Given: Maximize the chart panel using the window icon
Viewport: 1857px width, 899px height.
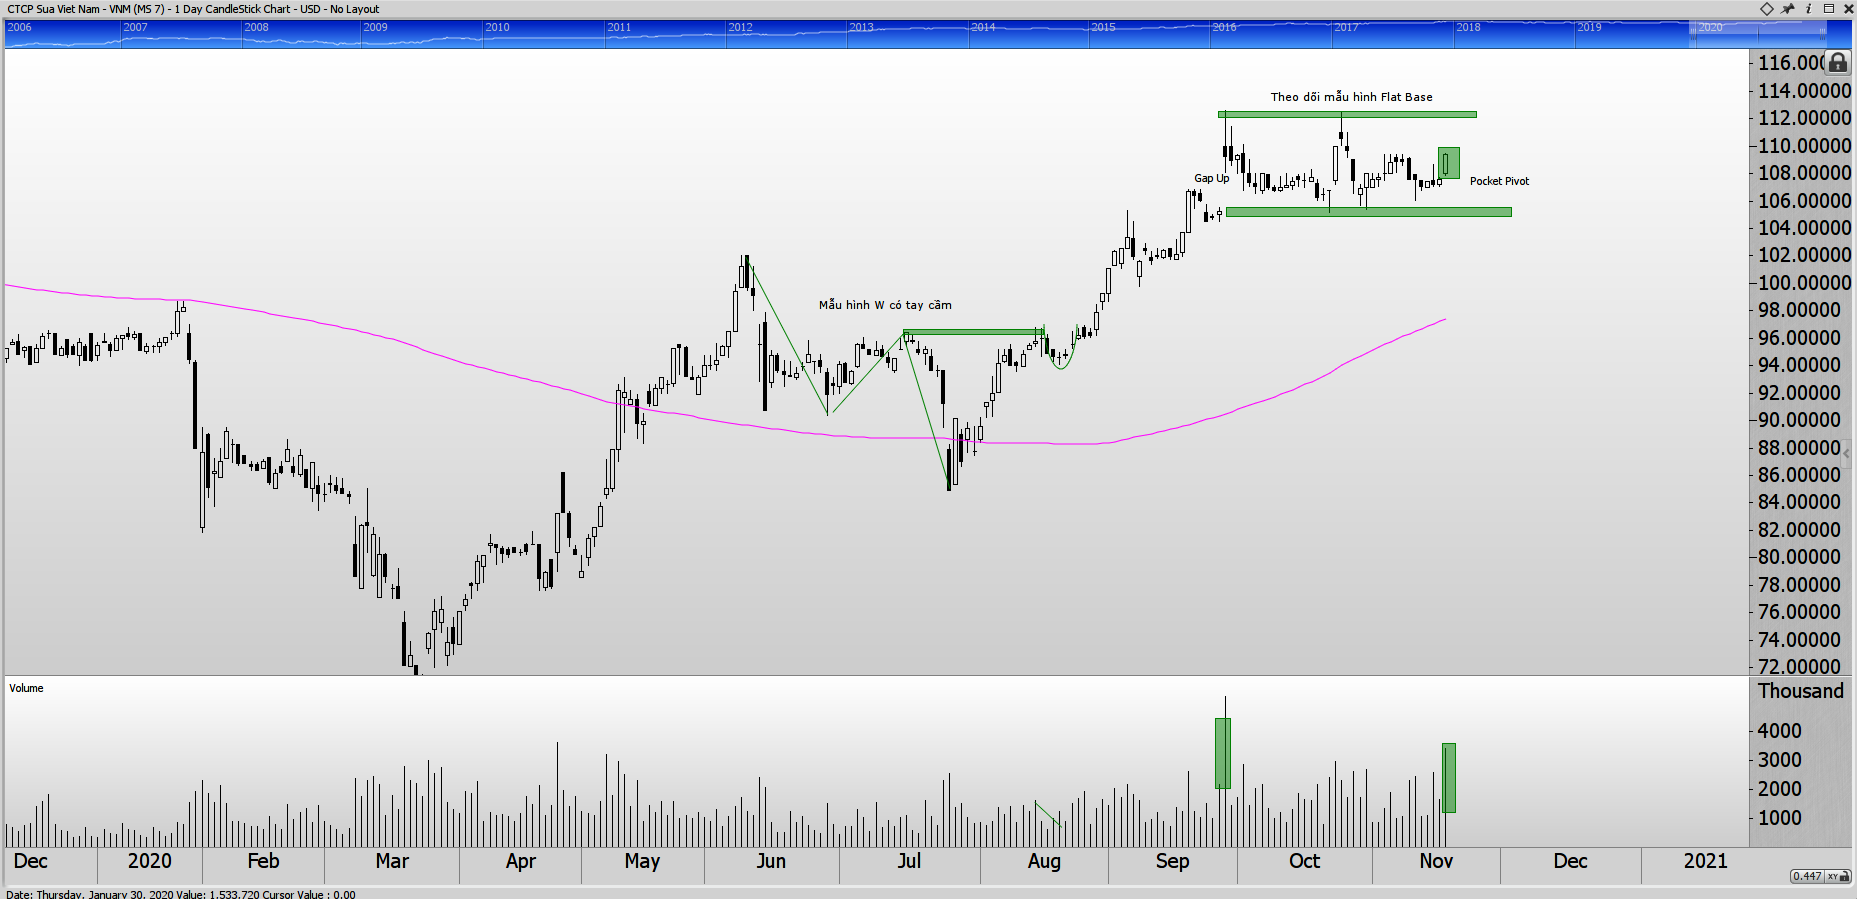Looking at the screenshot, I should click(1829, 9).
